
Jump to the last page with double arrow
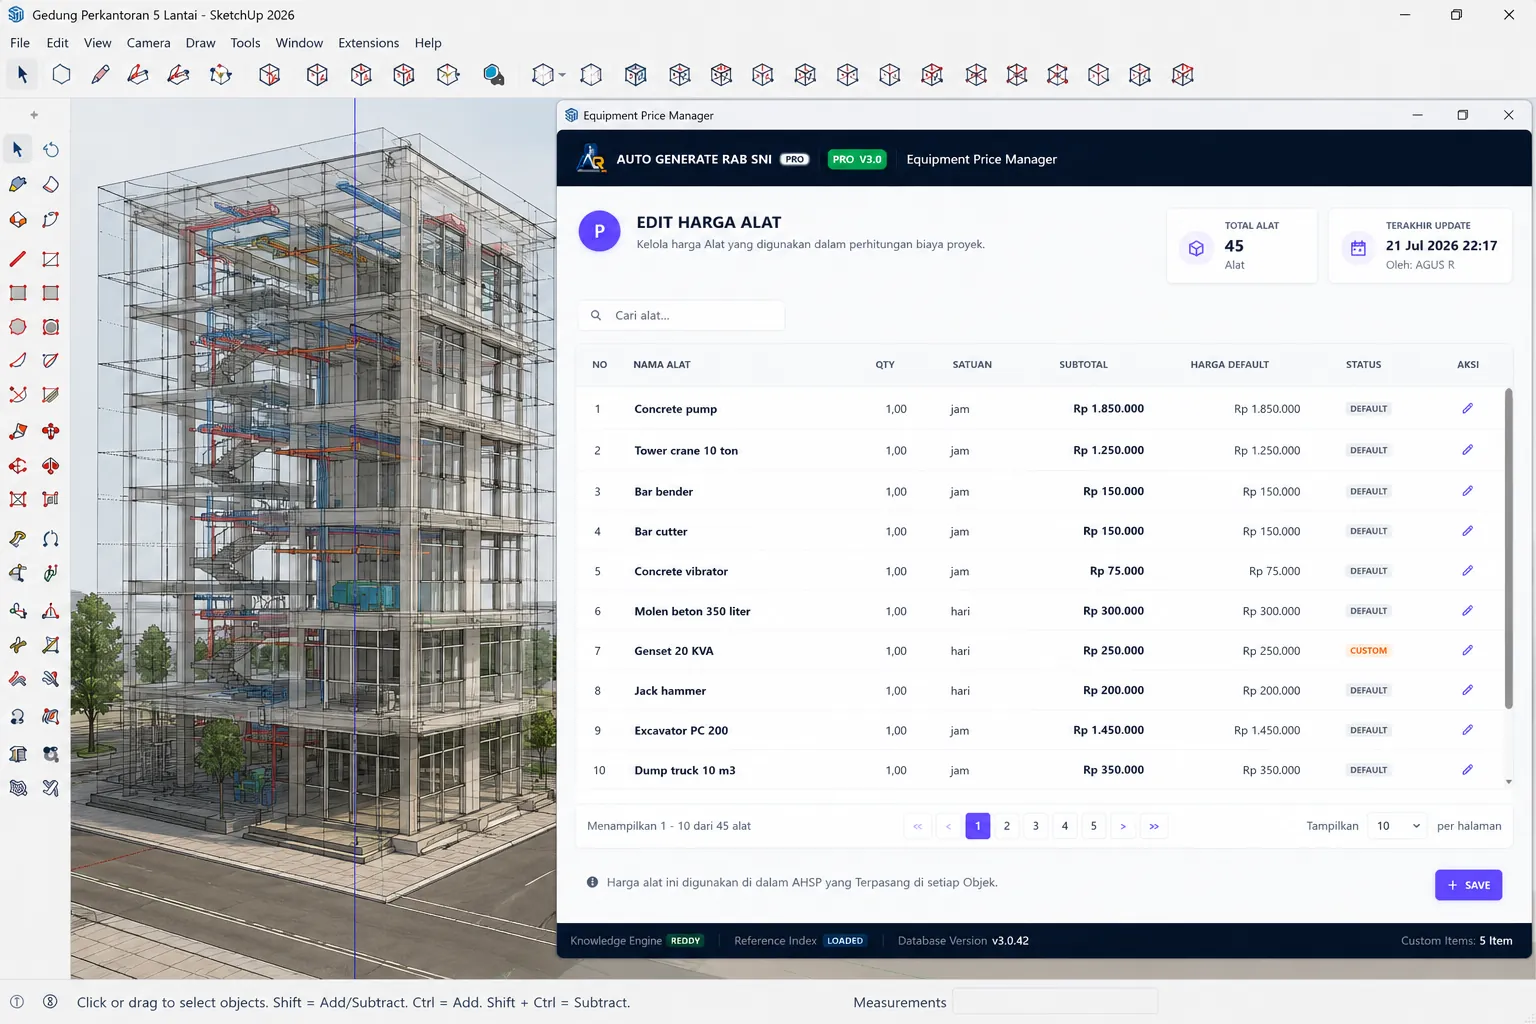1154,826
